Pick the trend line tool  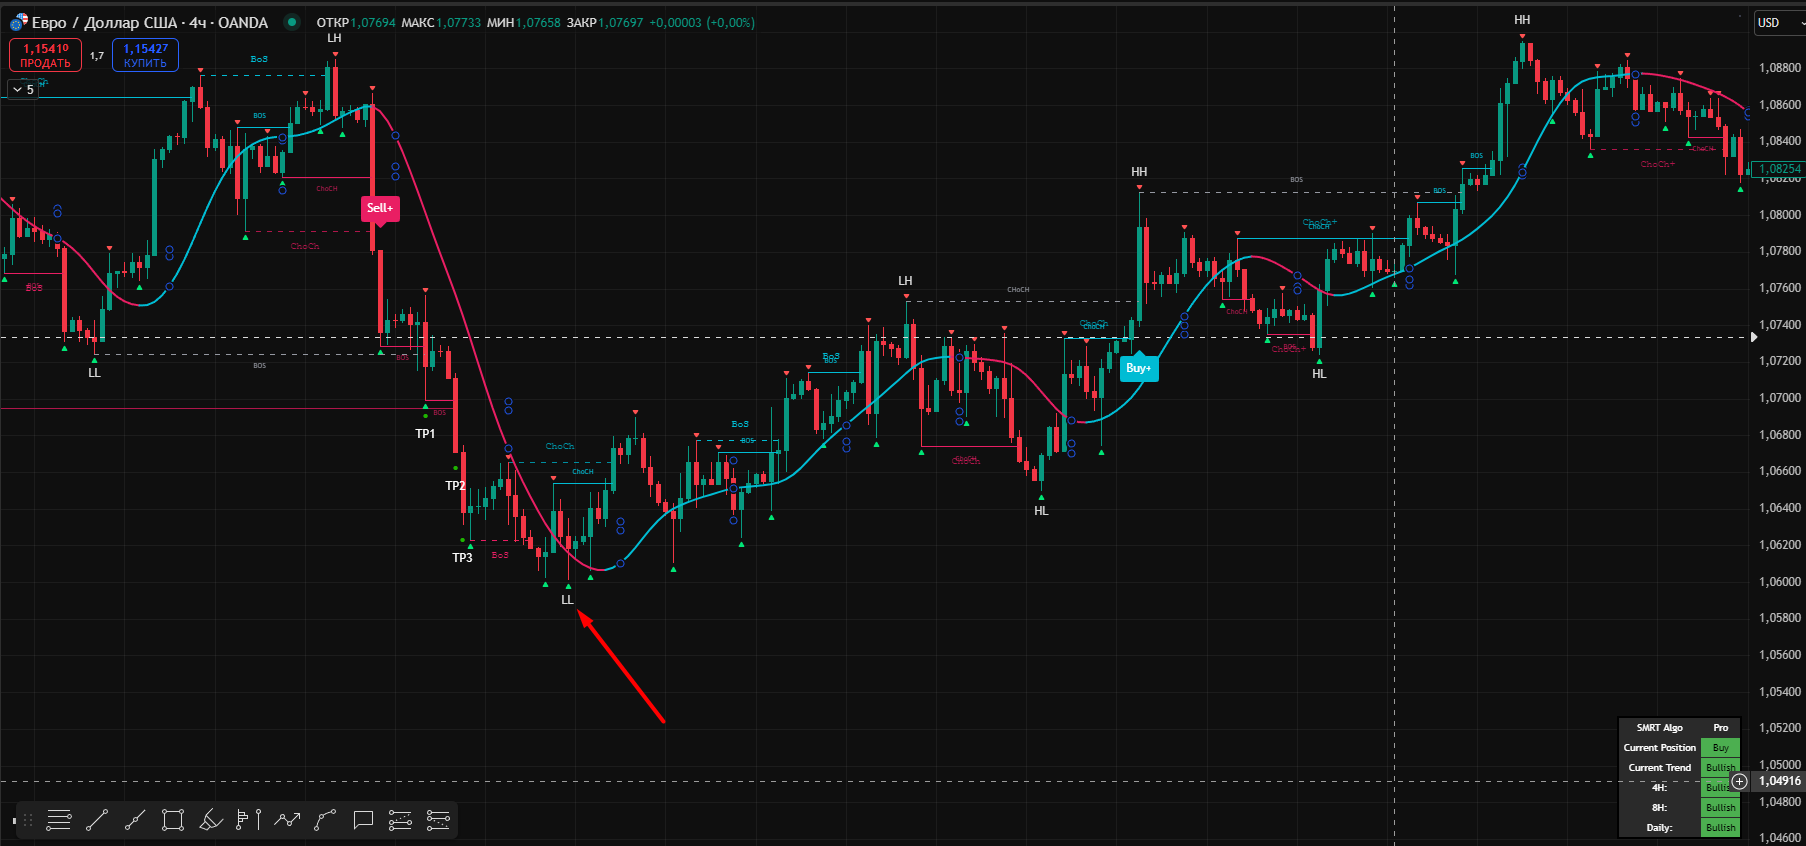[x=97, y=821]
